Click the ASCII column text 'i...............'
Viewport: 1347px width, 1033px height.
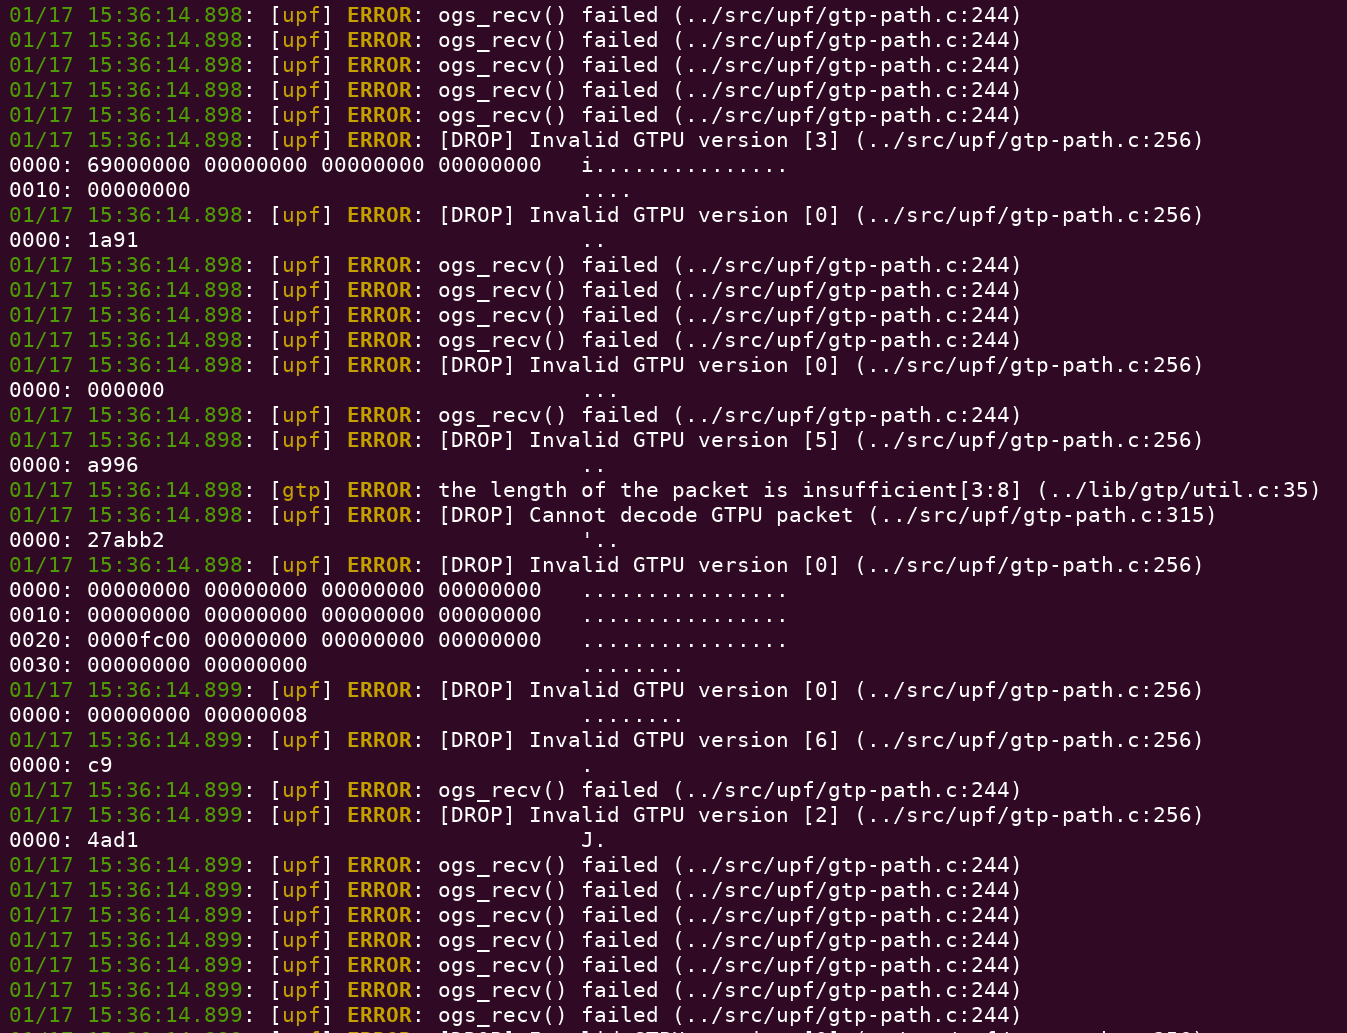(685, 165)
